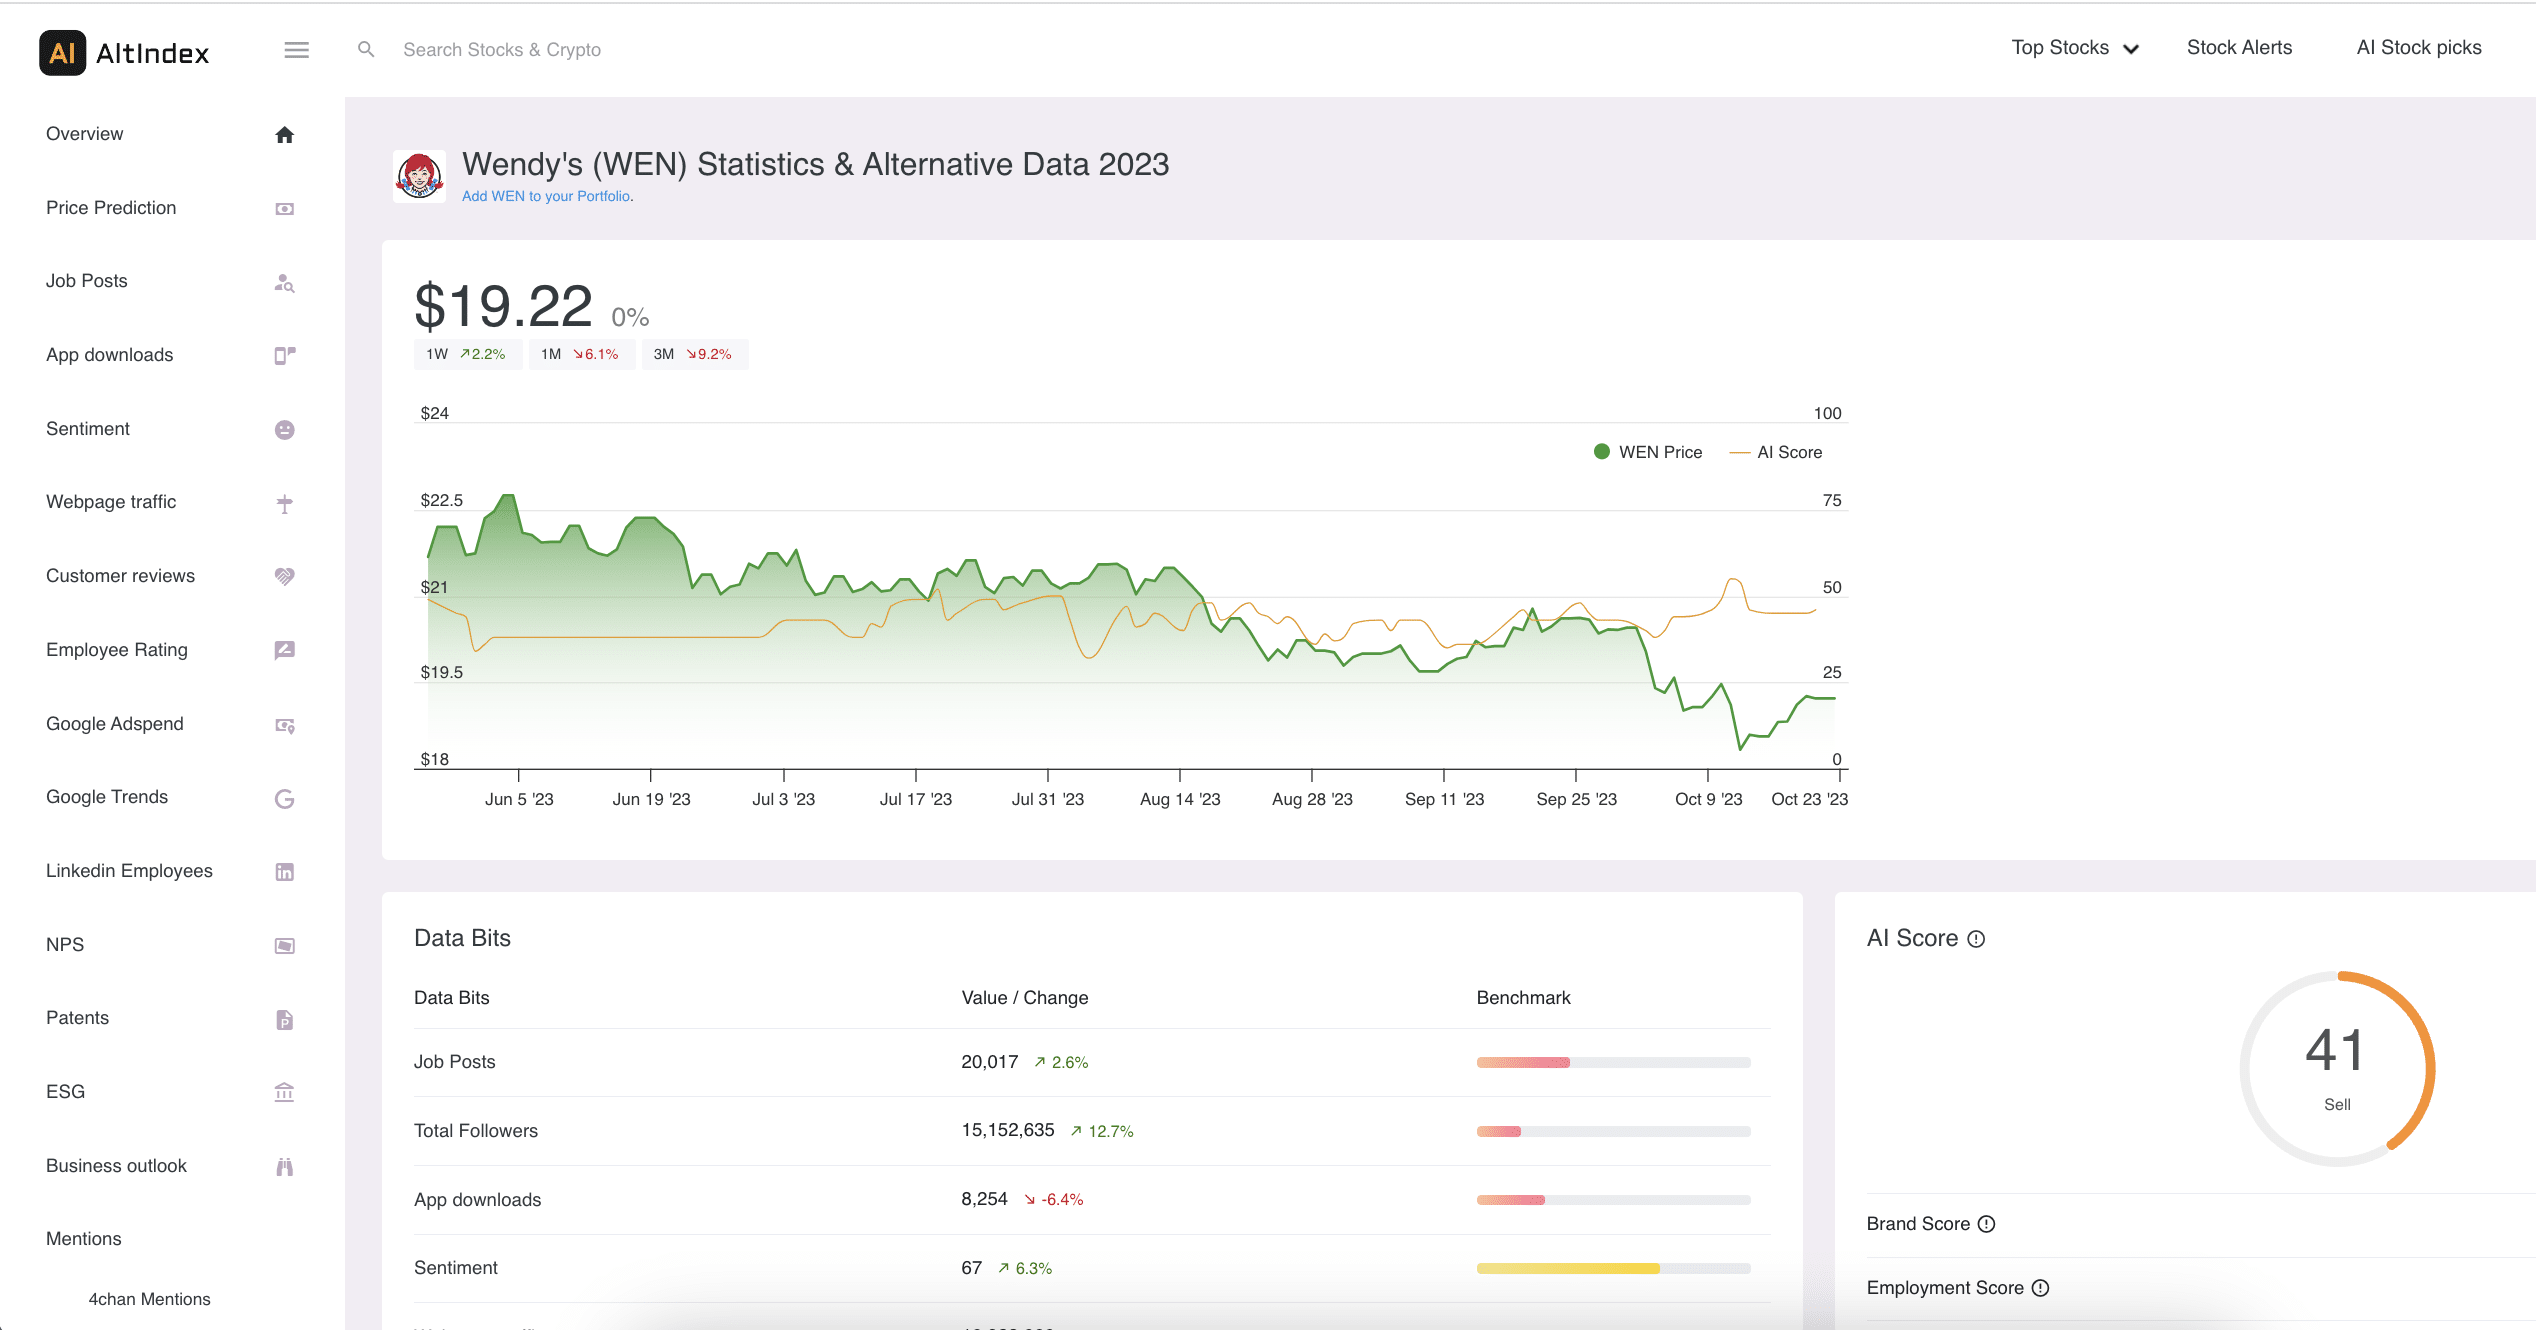Select the 3M performance chip
This screenshot has width=2536, height=1330.
coord(694,354)
